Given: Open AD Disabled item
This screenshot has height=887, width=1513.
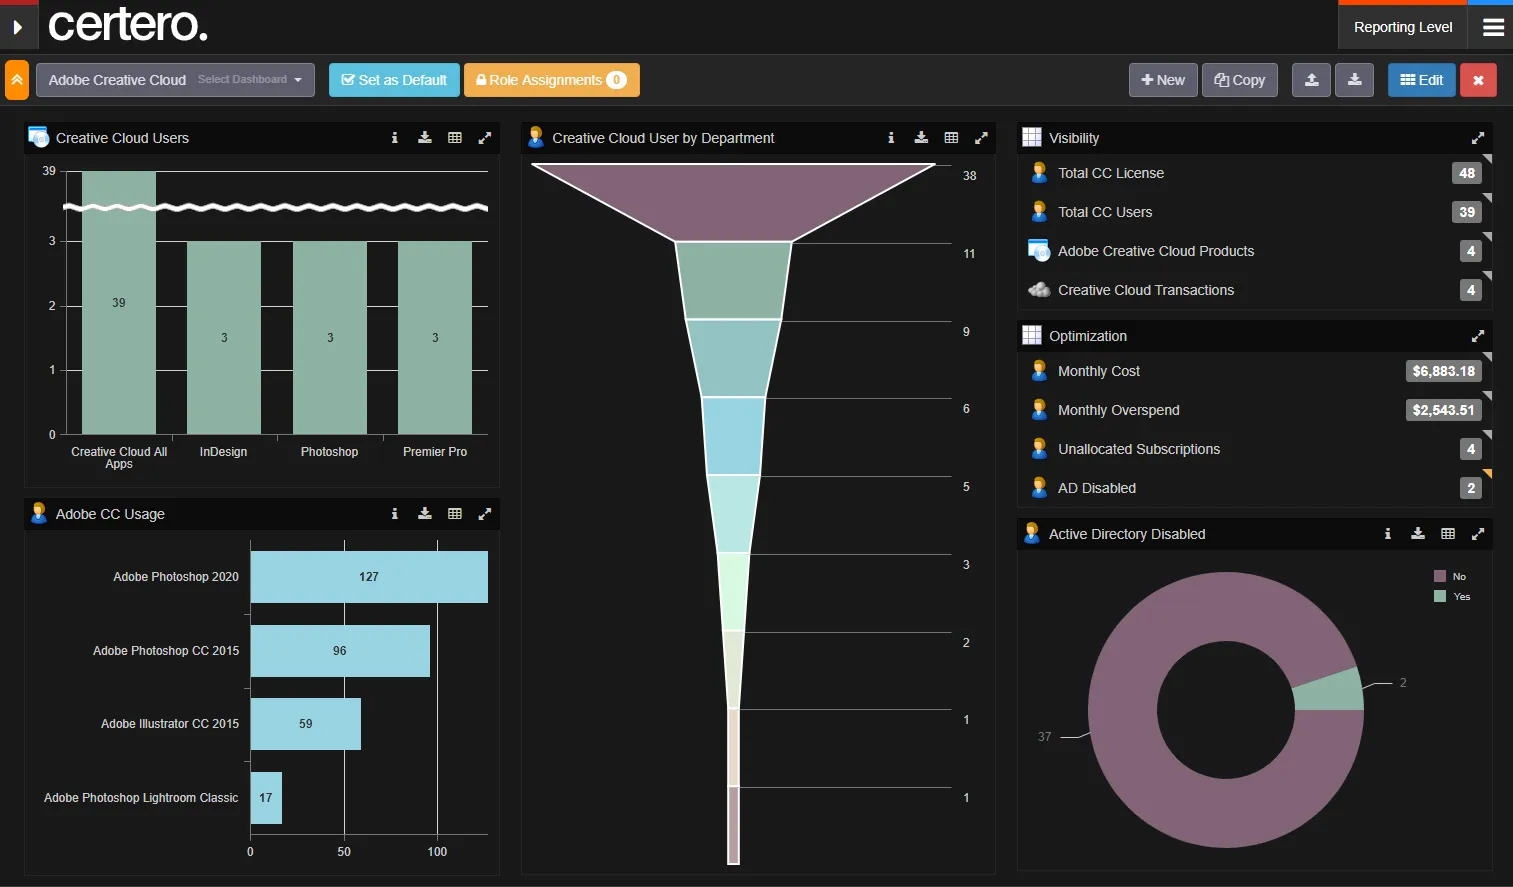Looking at the screenshot, I should tap(1255, 488).
